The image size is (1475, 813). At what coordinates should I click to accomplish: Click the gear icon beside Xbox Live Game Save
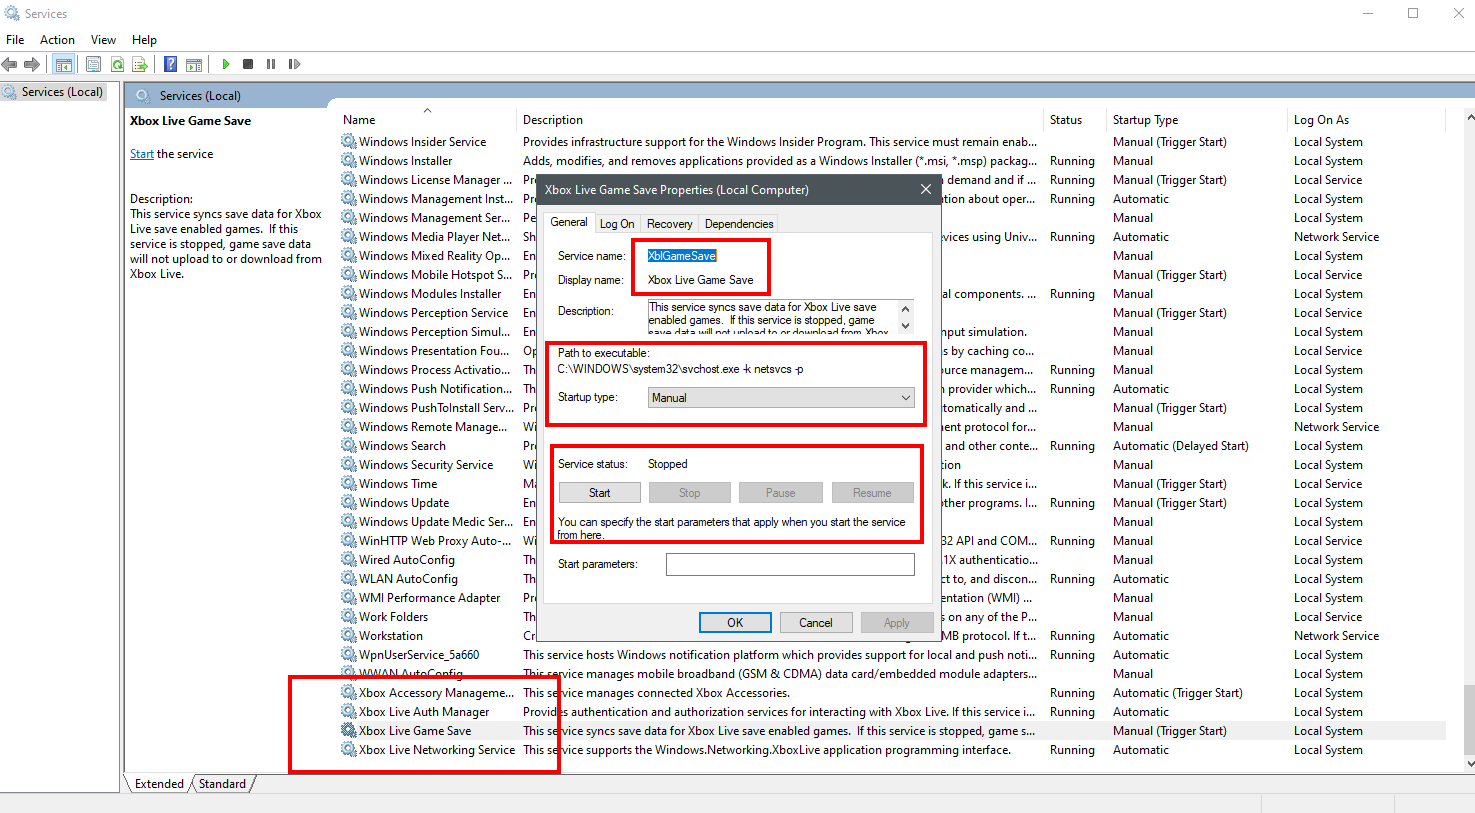click(349, 731)
